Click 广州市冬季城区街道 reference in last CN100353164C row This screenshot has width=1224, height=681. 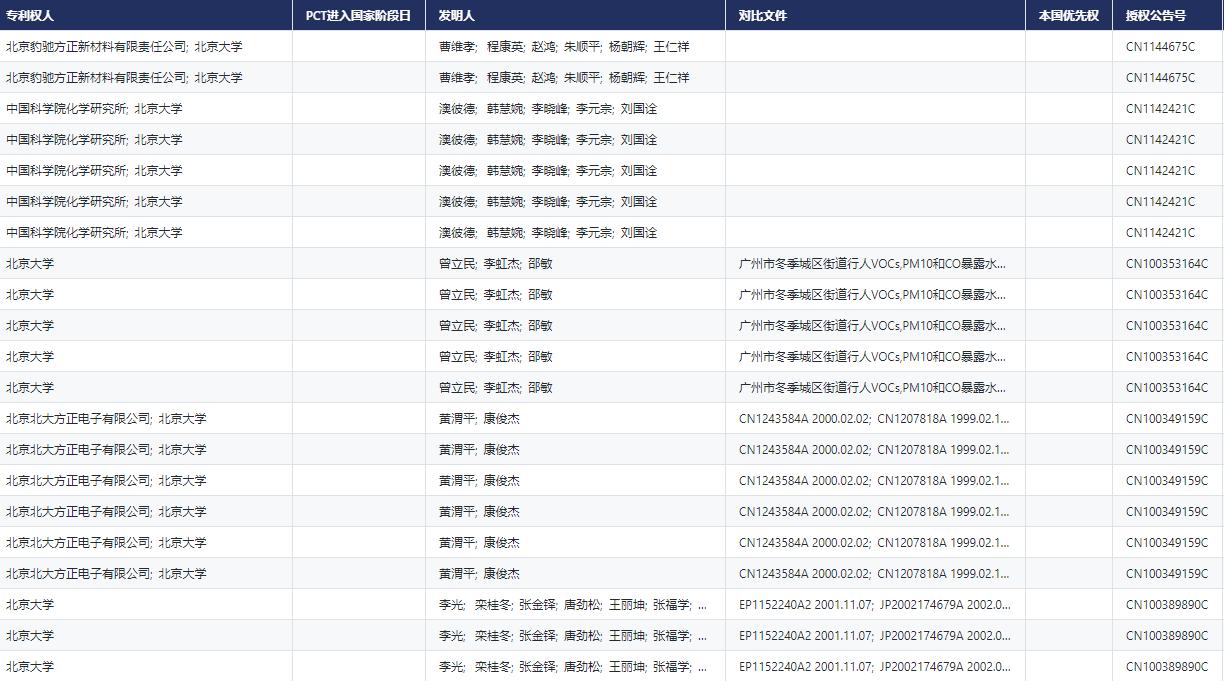click(x=872, y=387)
